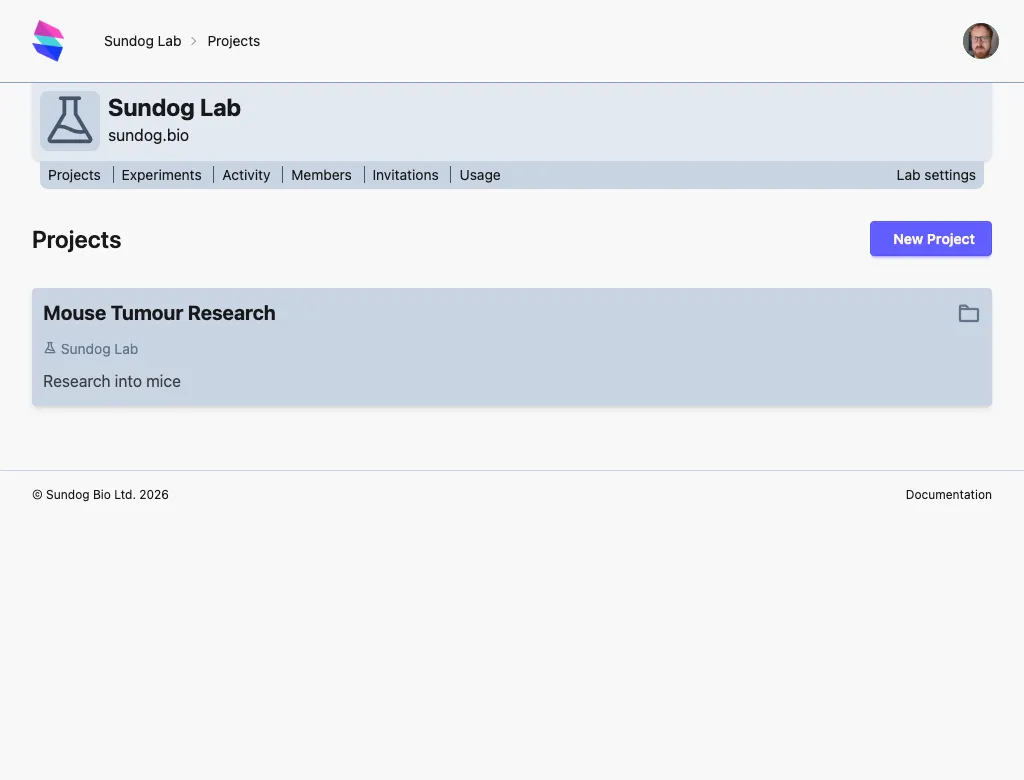Select the Projects tab
This screenshot has width=1024, height=780.
pyautogui.click(x=74, y=175)
